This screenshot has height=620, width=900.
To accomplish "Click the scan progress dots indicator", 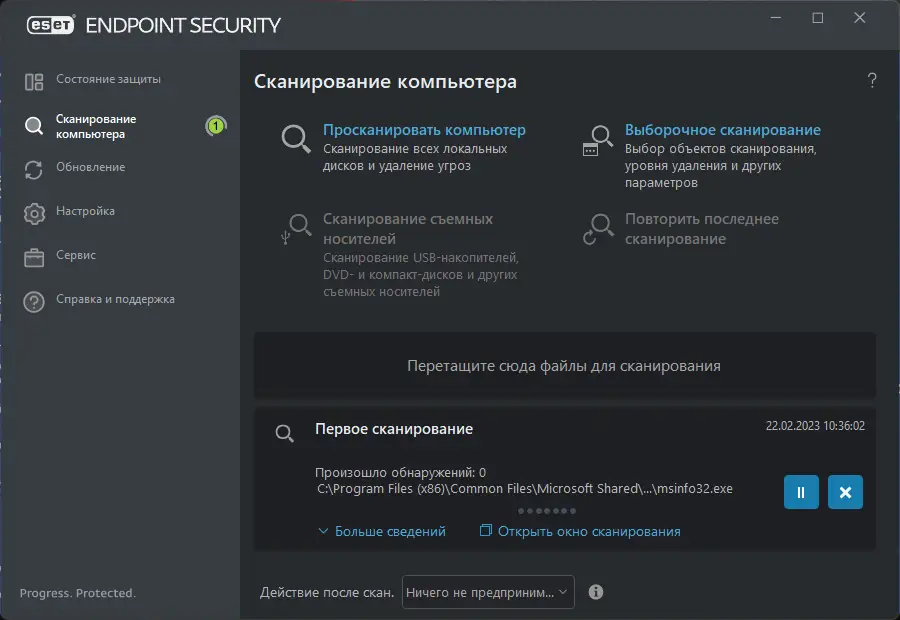I will [x=547, y=511].
